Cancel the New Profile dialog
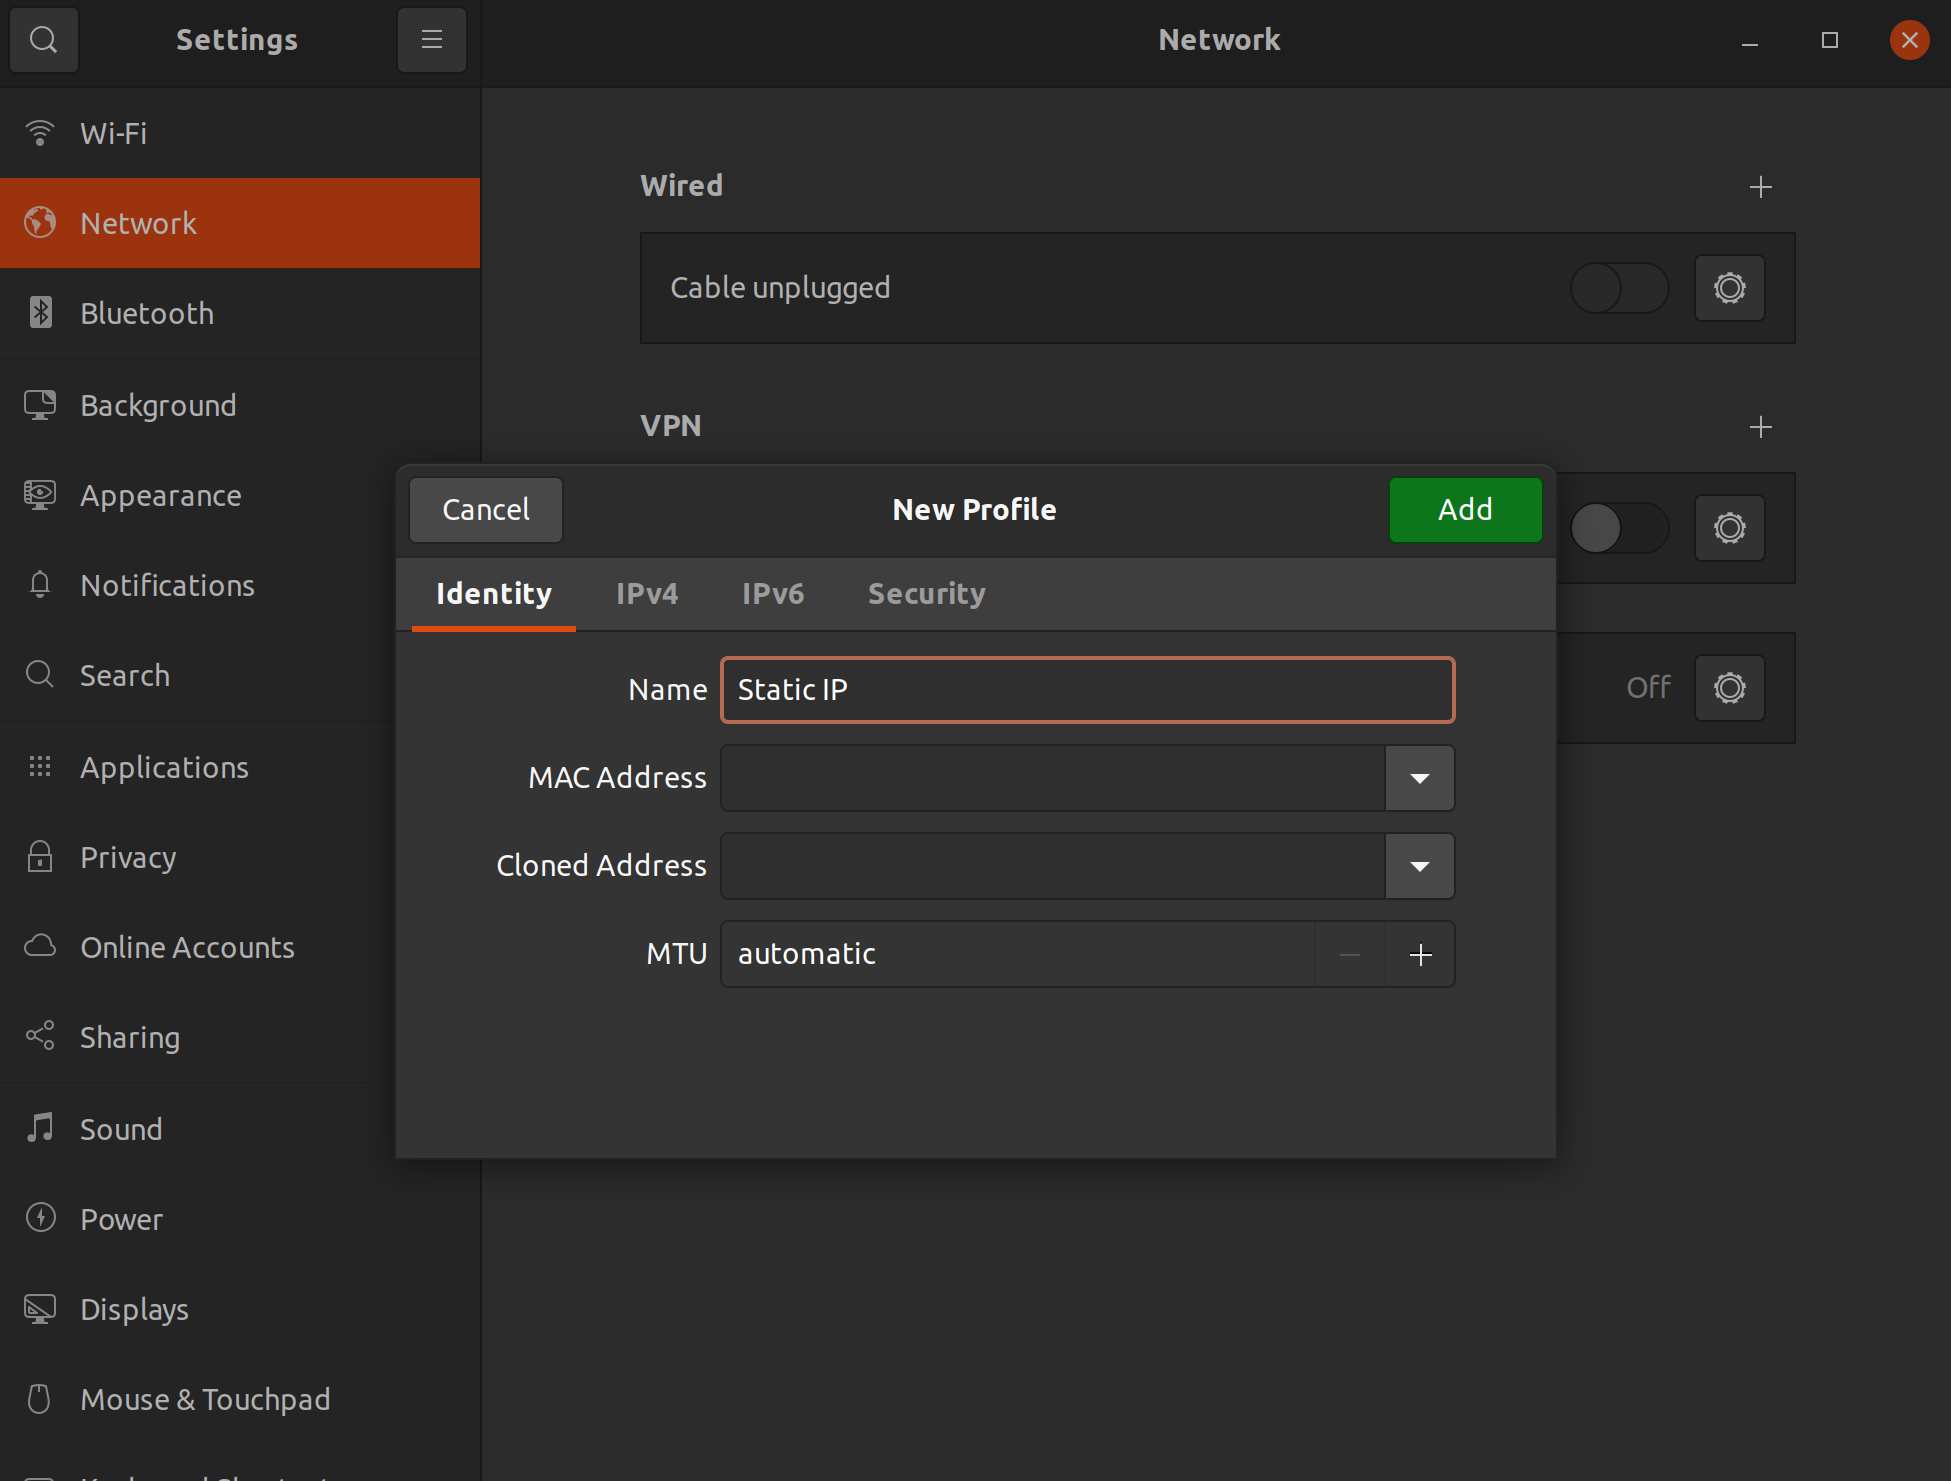Image resolution: width=1951 pixels, height=1481 pixels. pyautogui.click(x=486, y=510)
